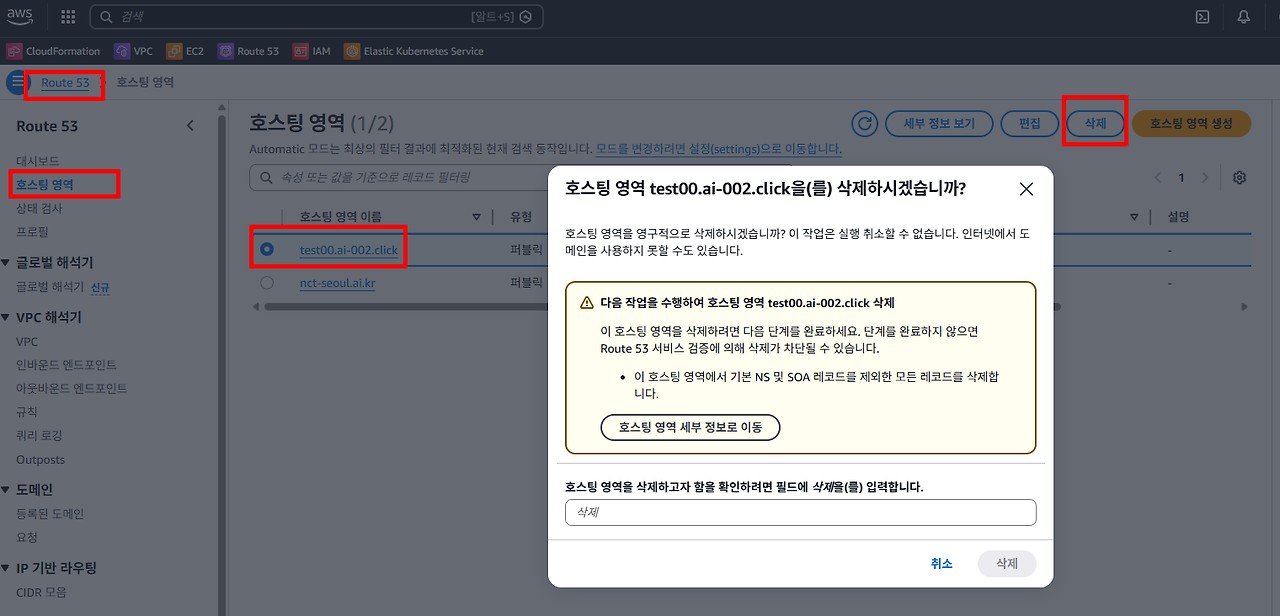Viewport: 1280px width, 616px height.
Task: Open the CloudShell terminal icon
Action: pos(1202,16)
